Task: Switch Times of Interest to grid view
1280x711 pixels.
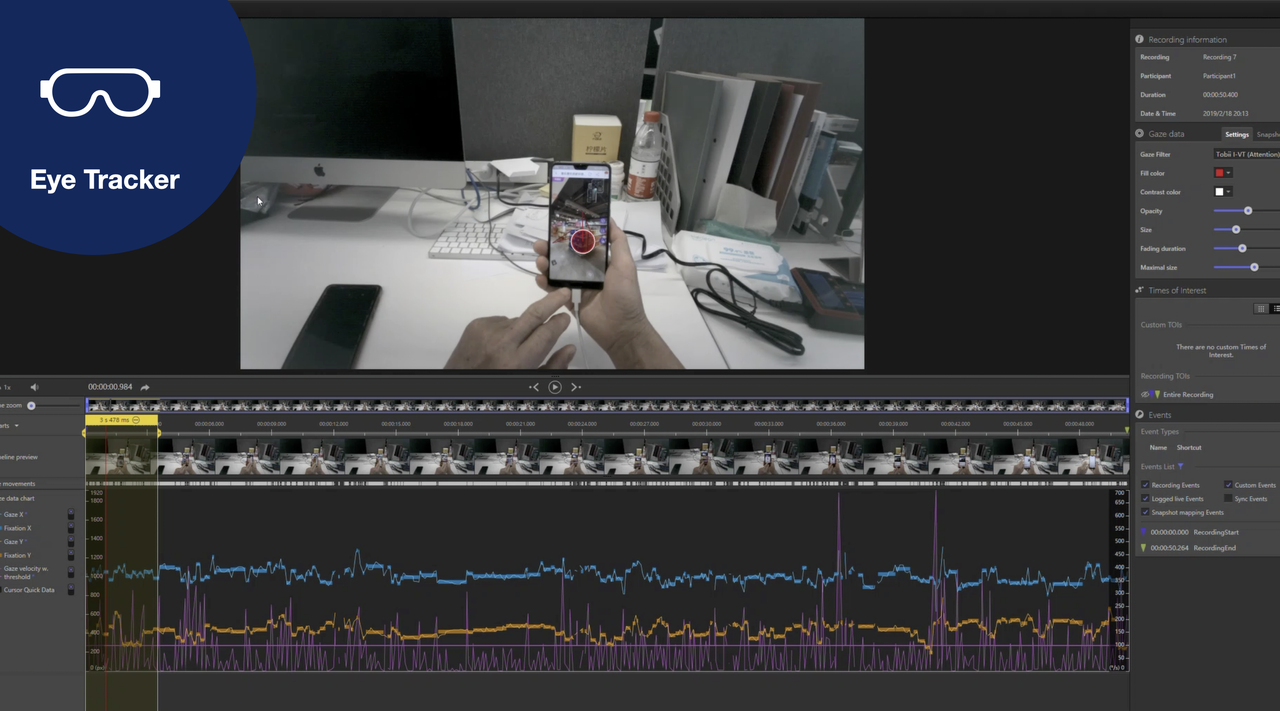Action: coord(1261,309)
